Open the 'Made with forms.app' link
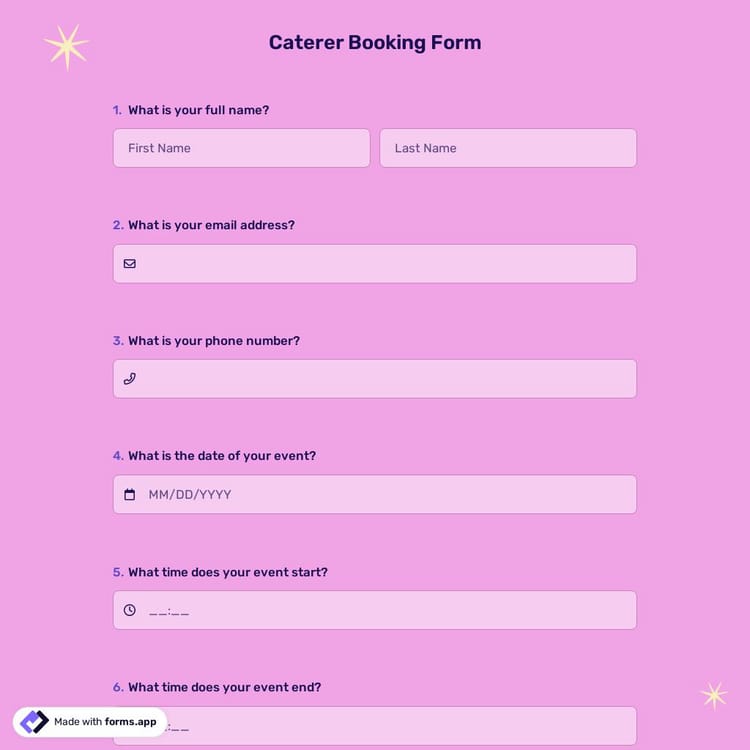 105,722
